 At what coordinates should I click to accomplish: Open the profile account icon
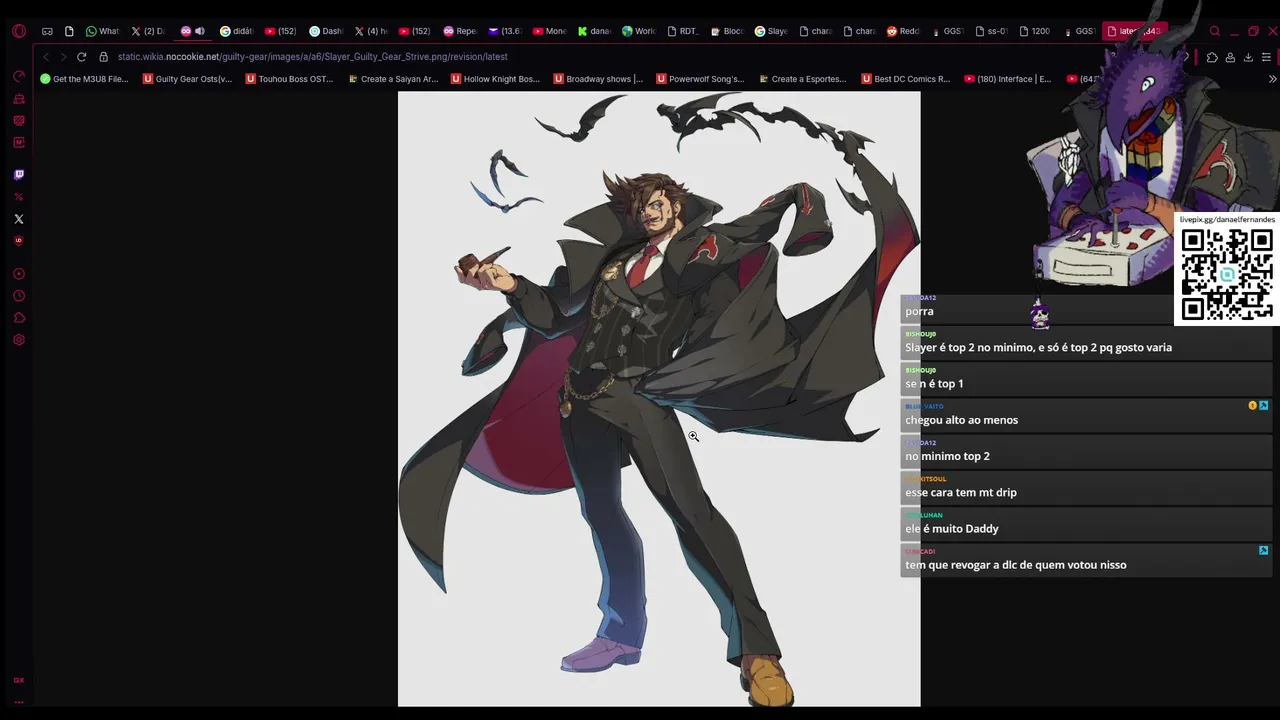click(x=1230, y=57)
